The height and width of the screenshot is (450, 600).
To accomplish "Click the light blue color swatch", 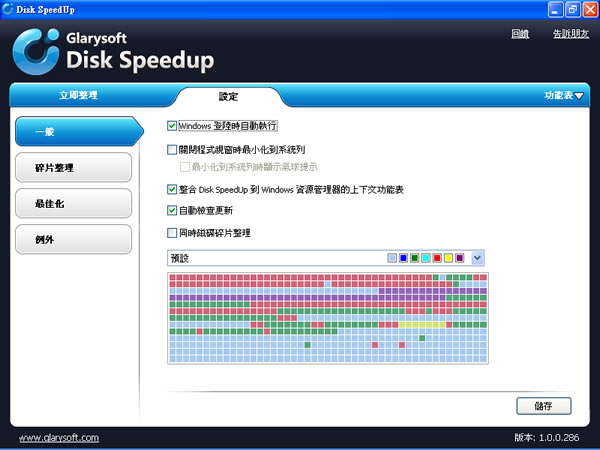I will (x=392, y=258).
